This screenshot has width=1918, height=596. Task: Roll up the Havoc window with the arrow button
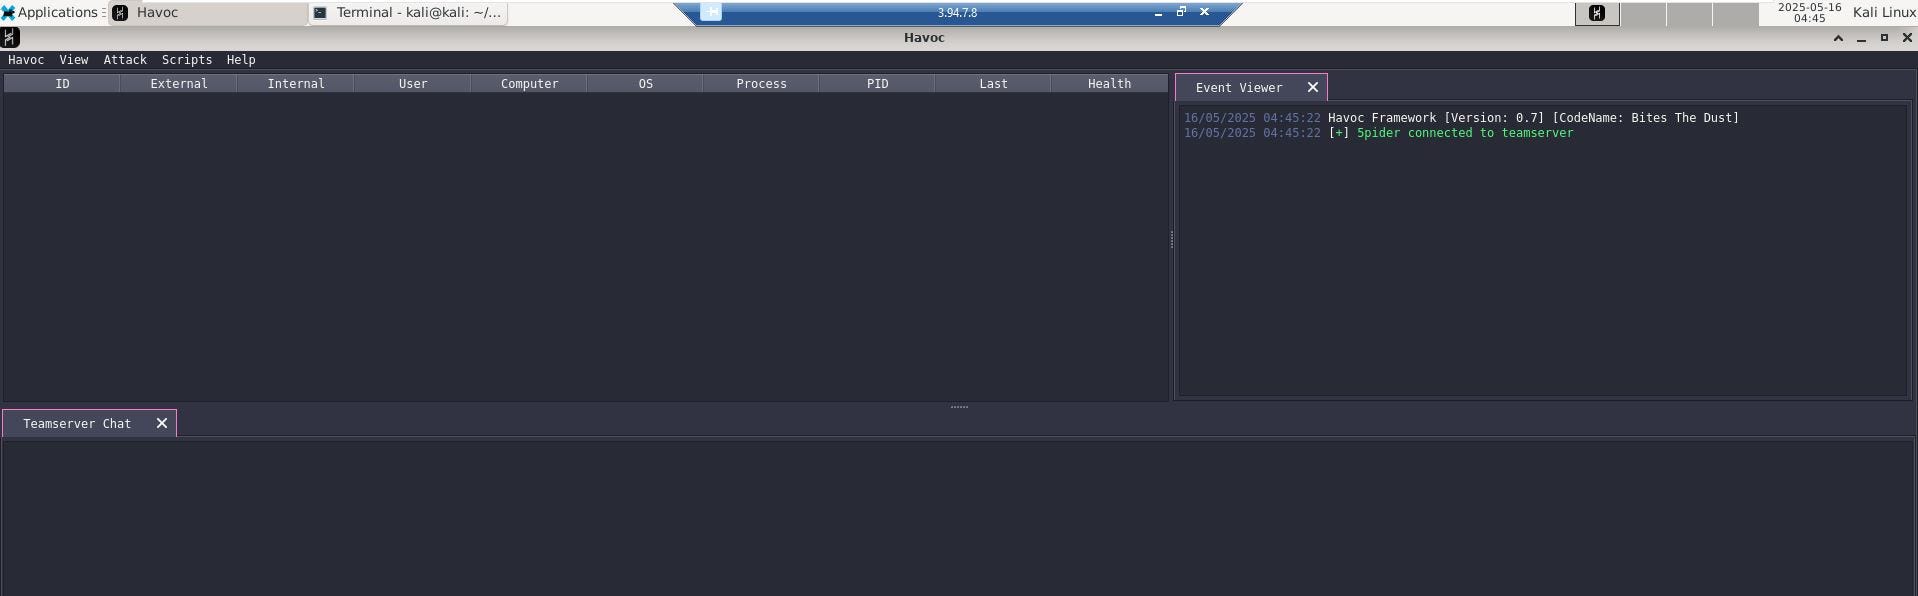point(1838,38)
